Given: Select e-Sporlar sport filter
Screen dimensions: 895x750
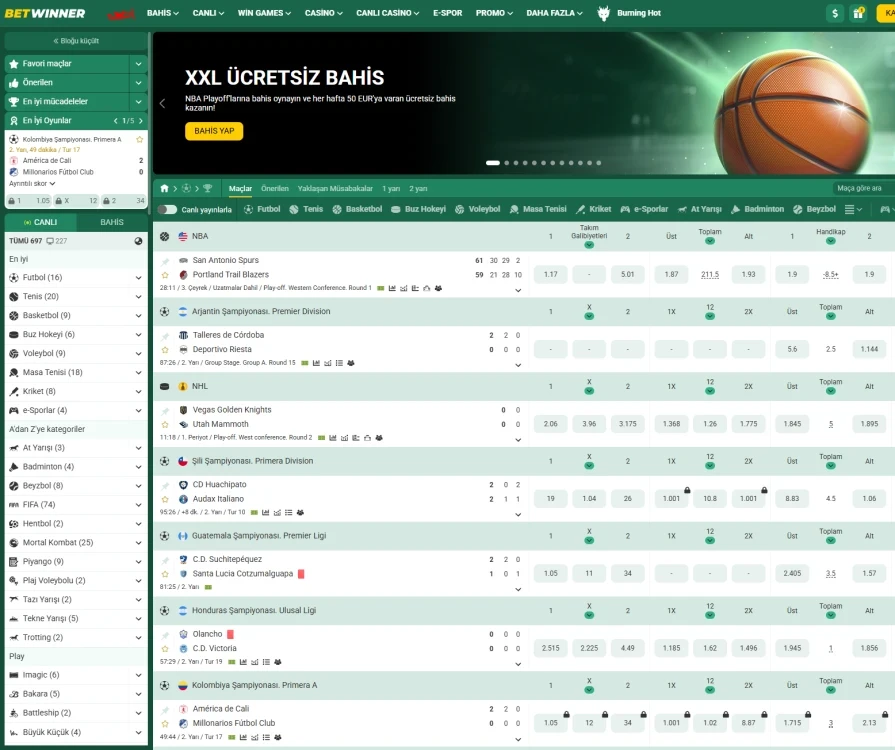Looking at the screenshot, I should pos(644,209).
